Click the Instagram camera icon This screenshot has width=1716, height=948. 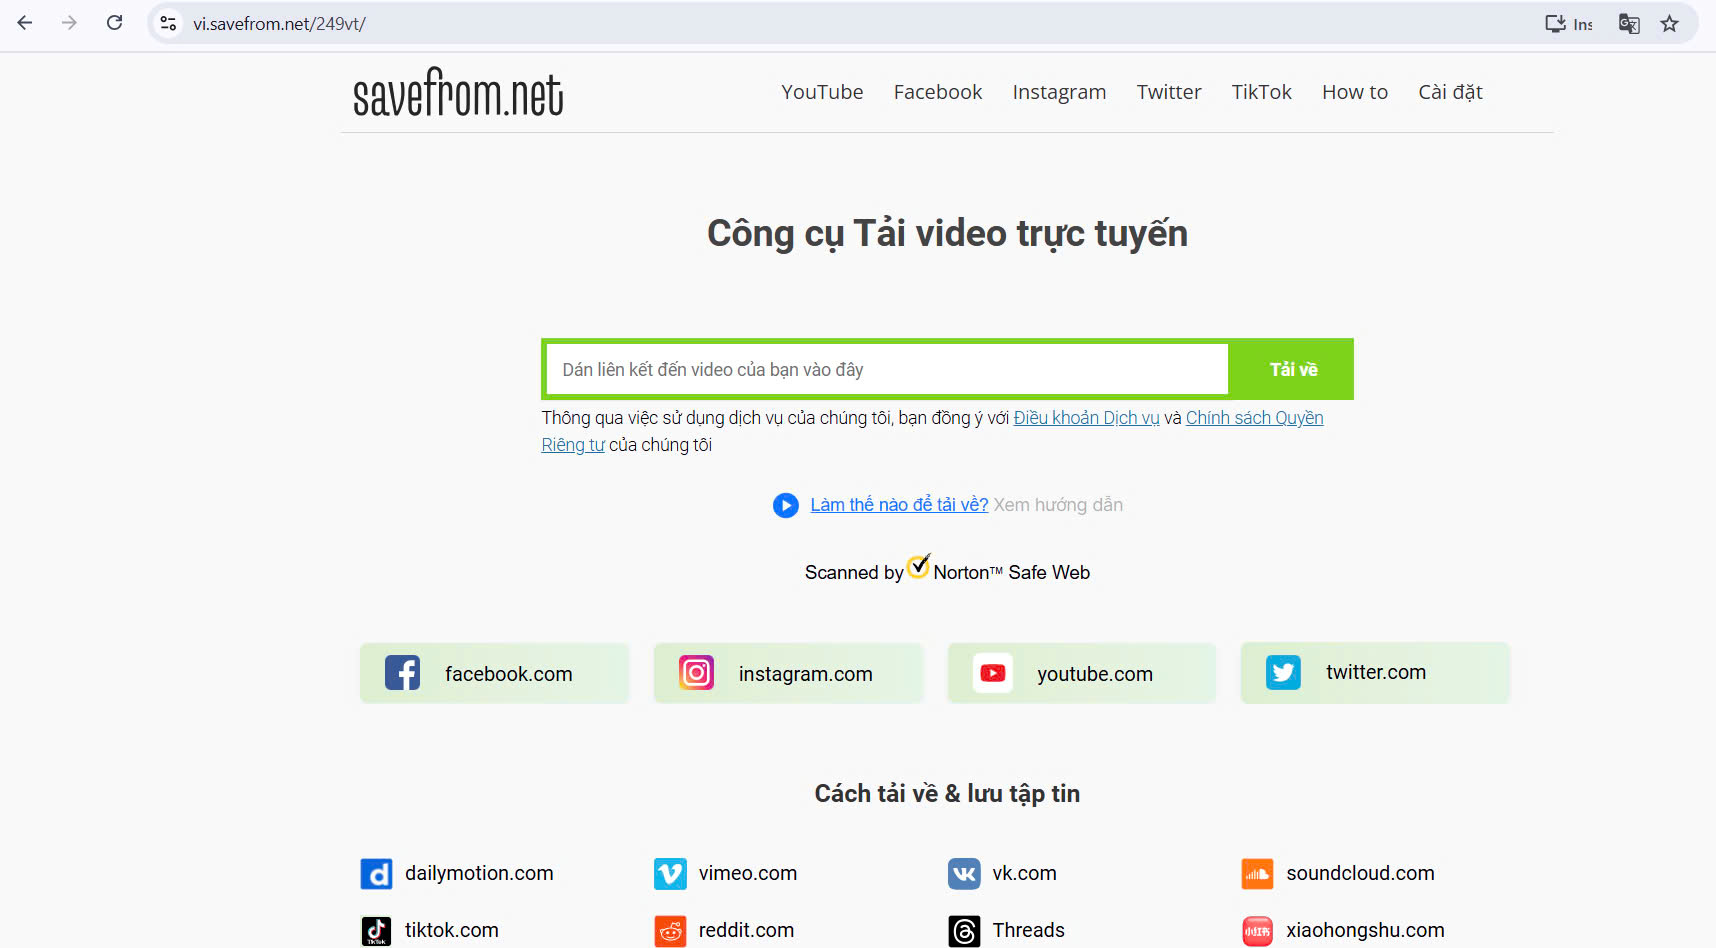tap(696, 673)
